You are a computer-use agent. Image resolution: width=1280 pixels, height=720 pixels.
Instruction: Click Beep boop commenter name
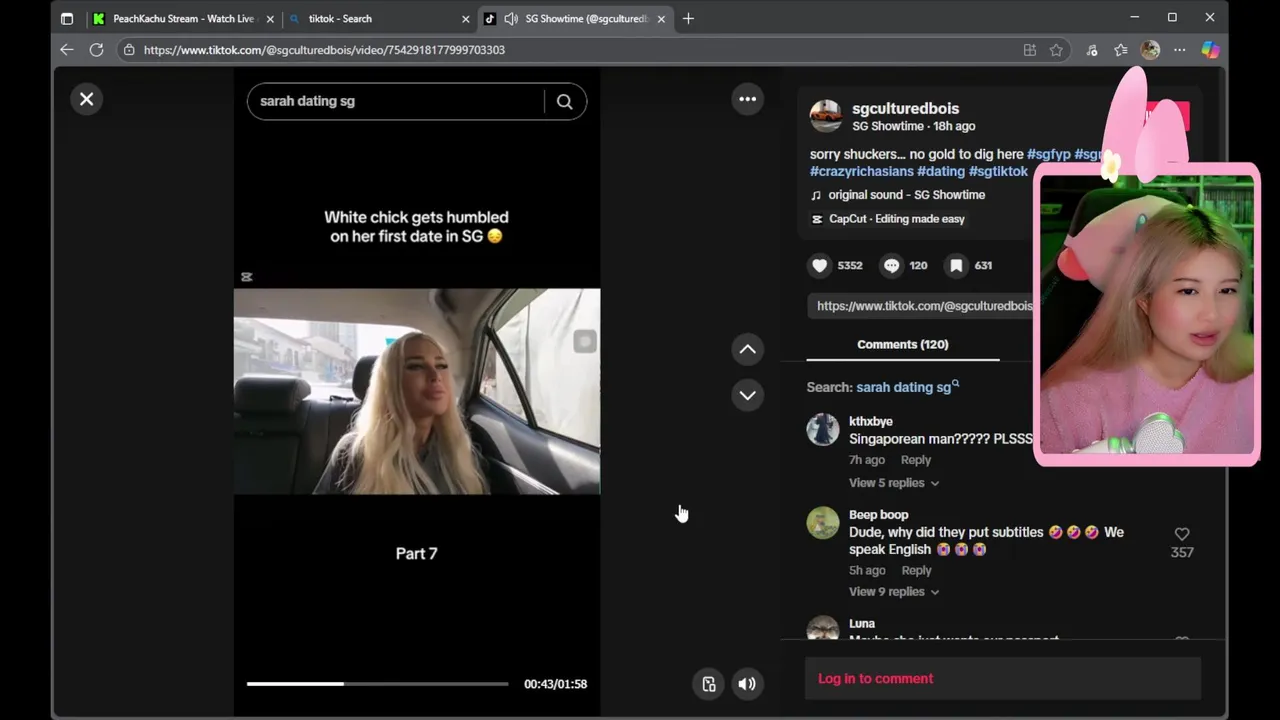click(878, 514)
